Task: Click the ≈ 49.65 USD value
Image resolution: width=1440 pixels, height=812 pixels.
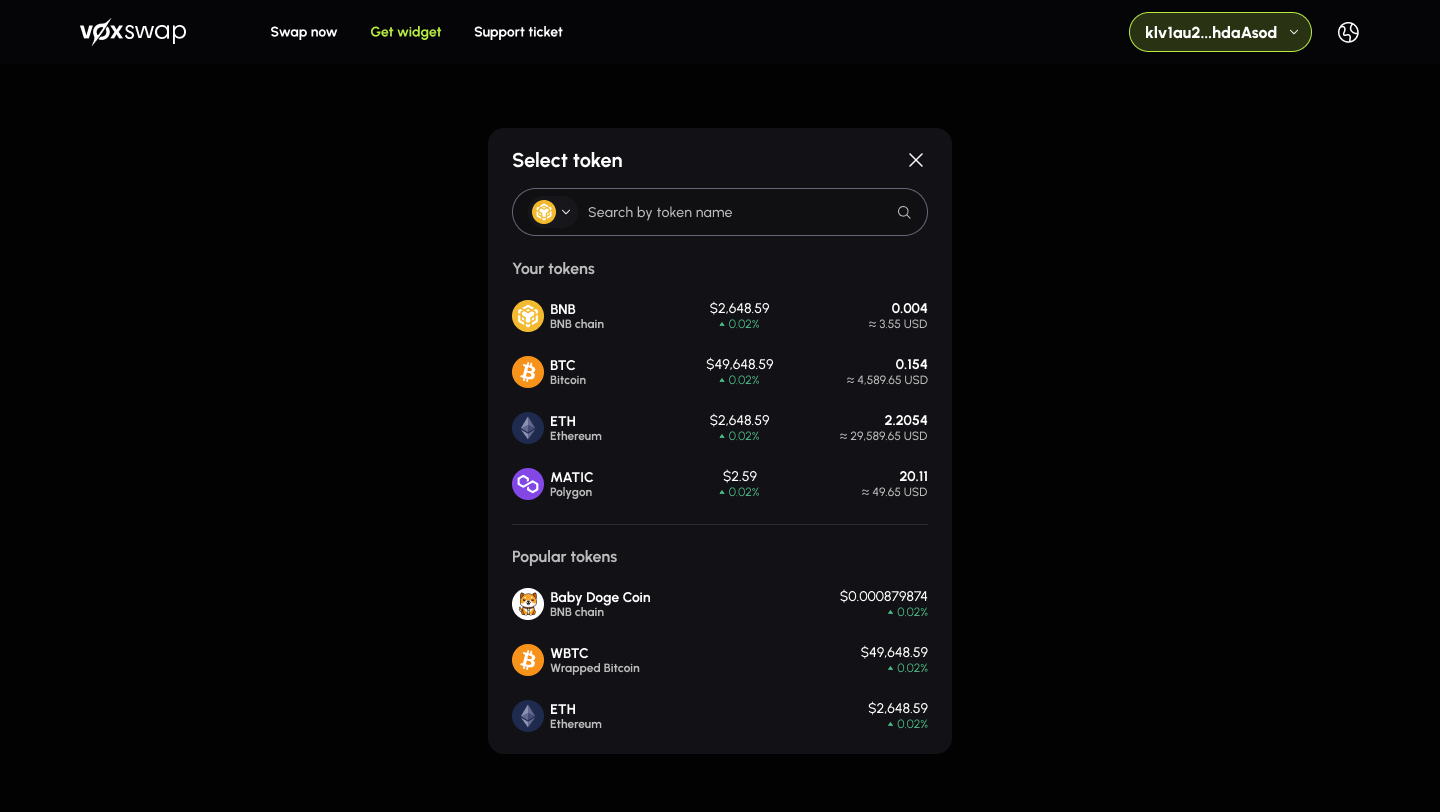Action: [x=895, y=492]
